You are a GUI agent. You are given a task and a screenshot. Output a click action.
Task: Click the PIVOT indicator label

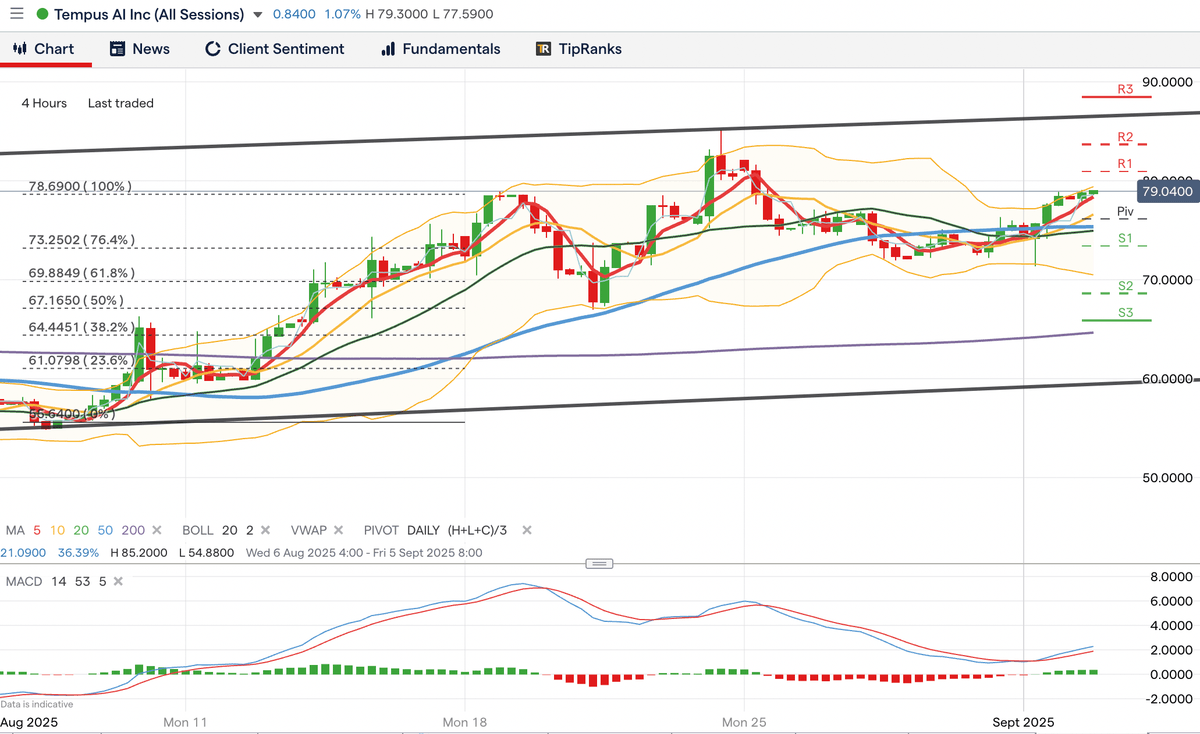pos(381,530)
